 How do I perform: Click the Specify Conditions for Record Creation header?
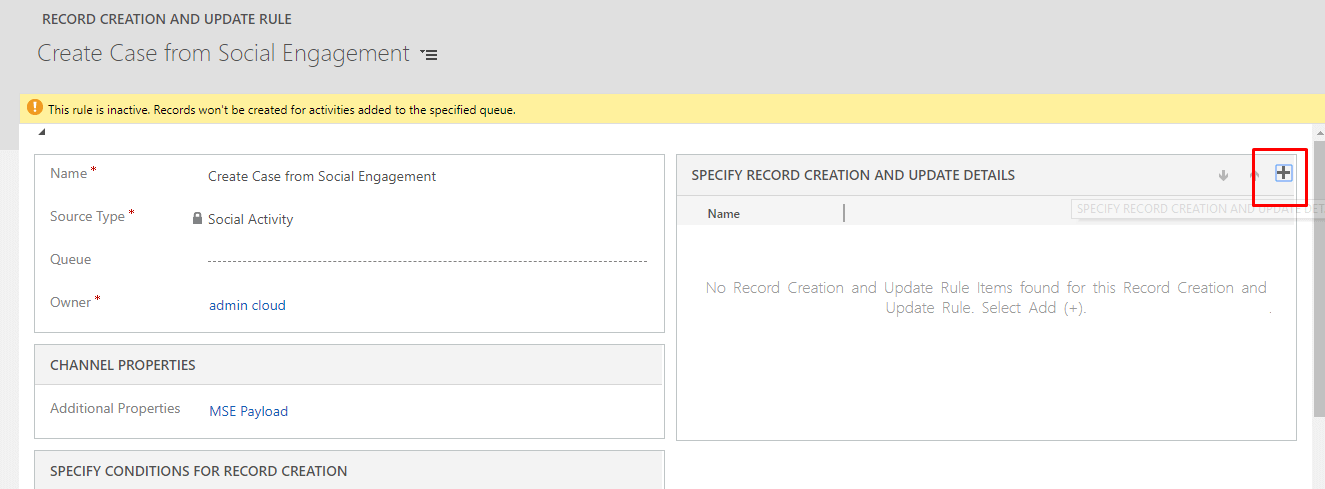coord(198,470)
